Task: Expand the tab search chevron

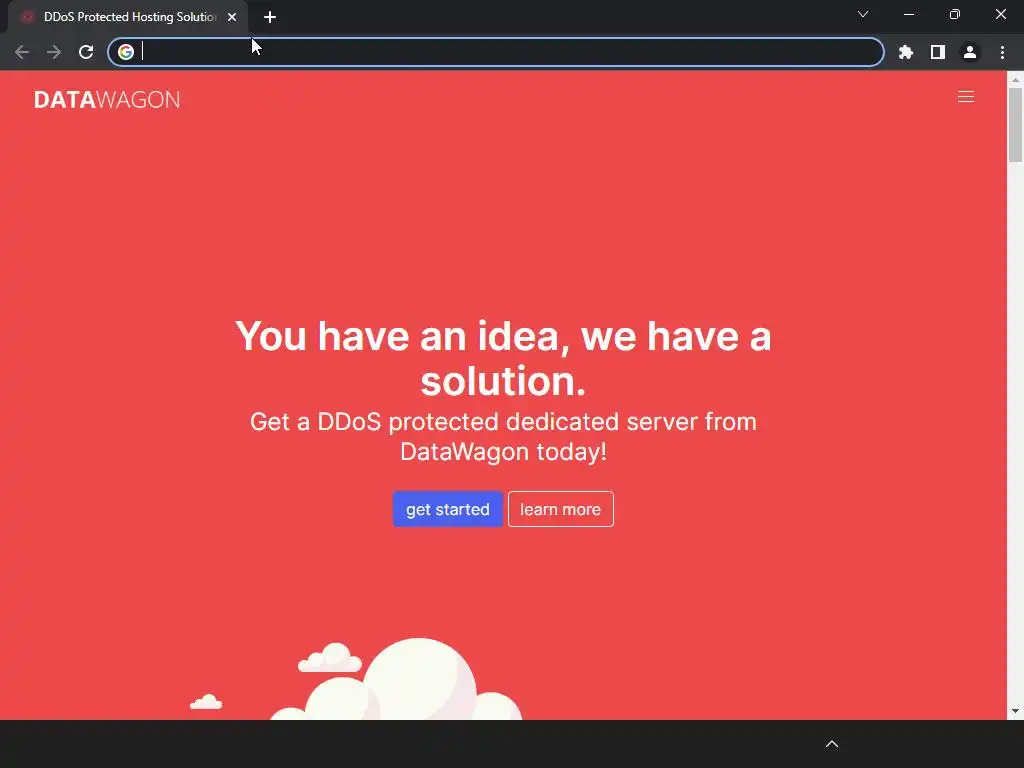Action: tap(863, 14)
